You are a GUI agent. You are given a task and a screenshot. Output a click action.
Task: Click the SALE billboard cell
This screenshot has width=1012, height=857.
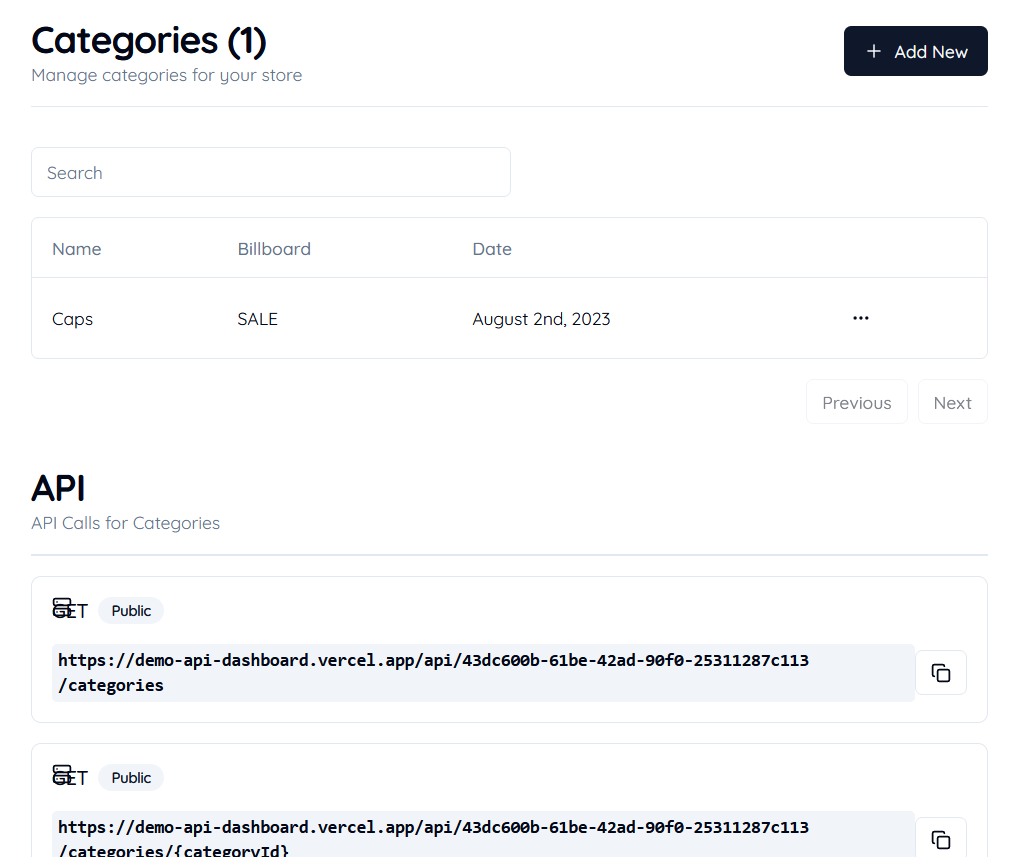258,319
